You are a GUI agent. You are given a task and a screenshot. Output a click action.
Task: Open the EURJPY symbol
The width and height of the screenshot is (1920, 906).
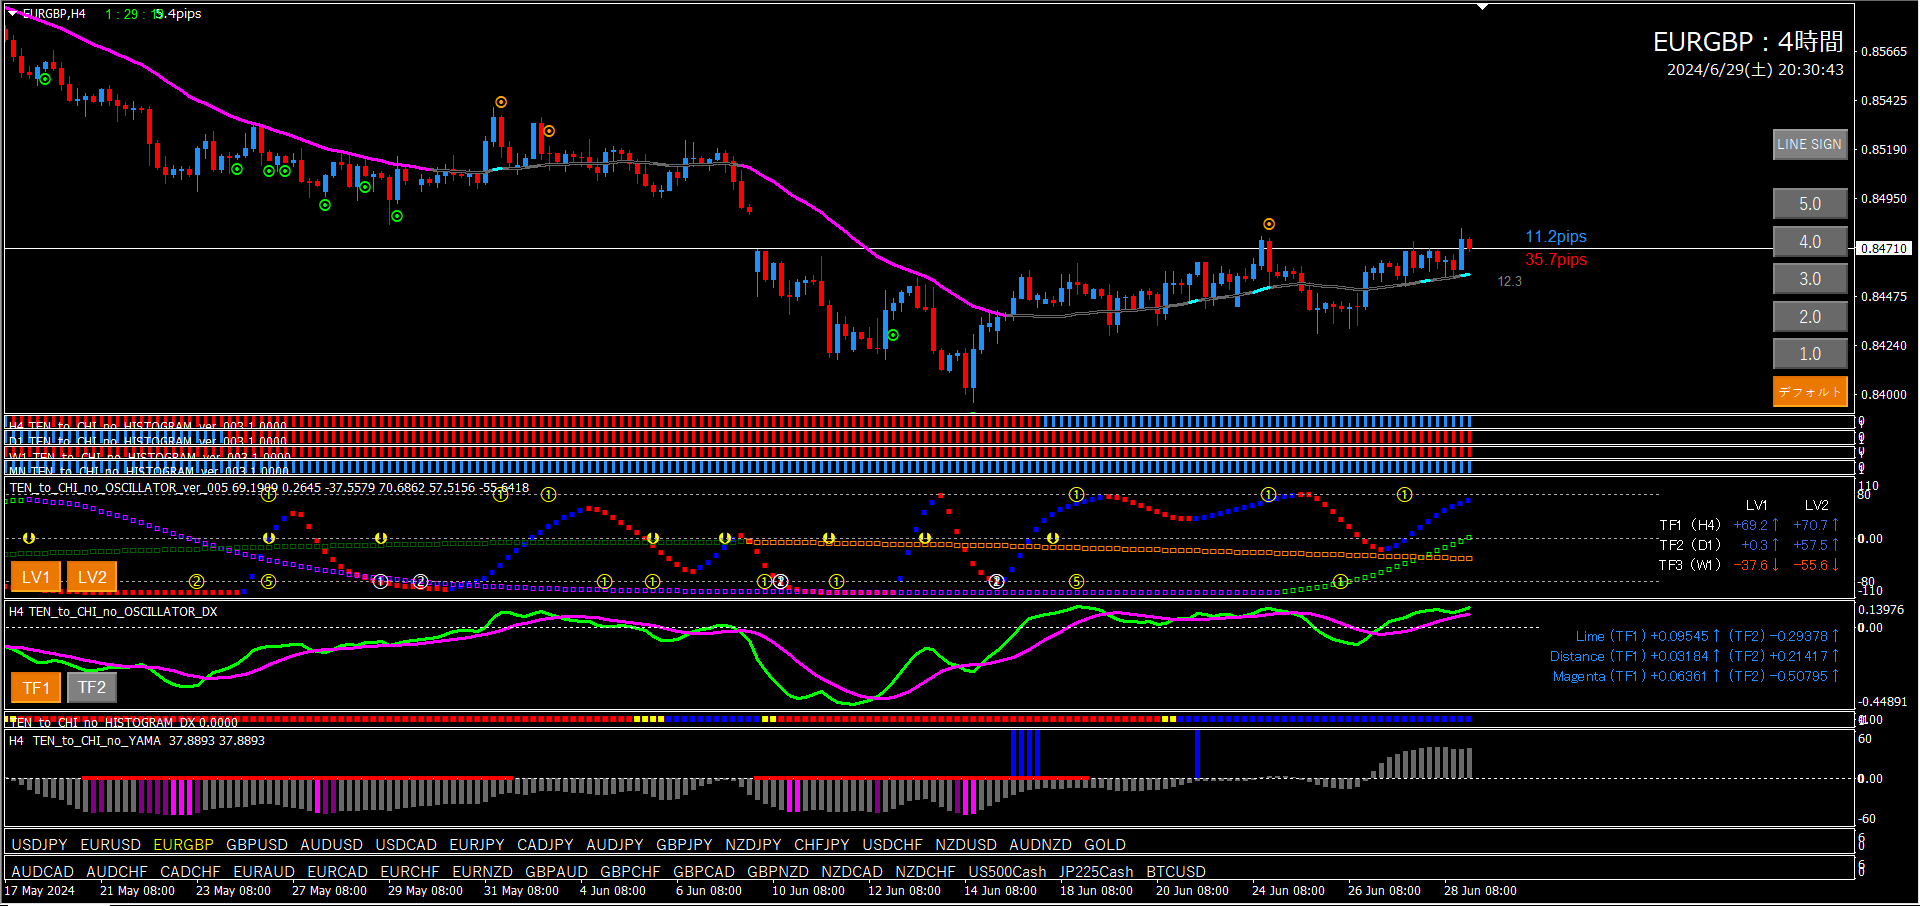point(477,845)
